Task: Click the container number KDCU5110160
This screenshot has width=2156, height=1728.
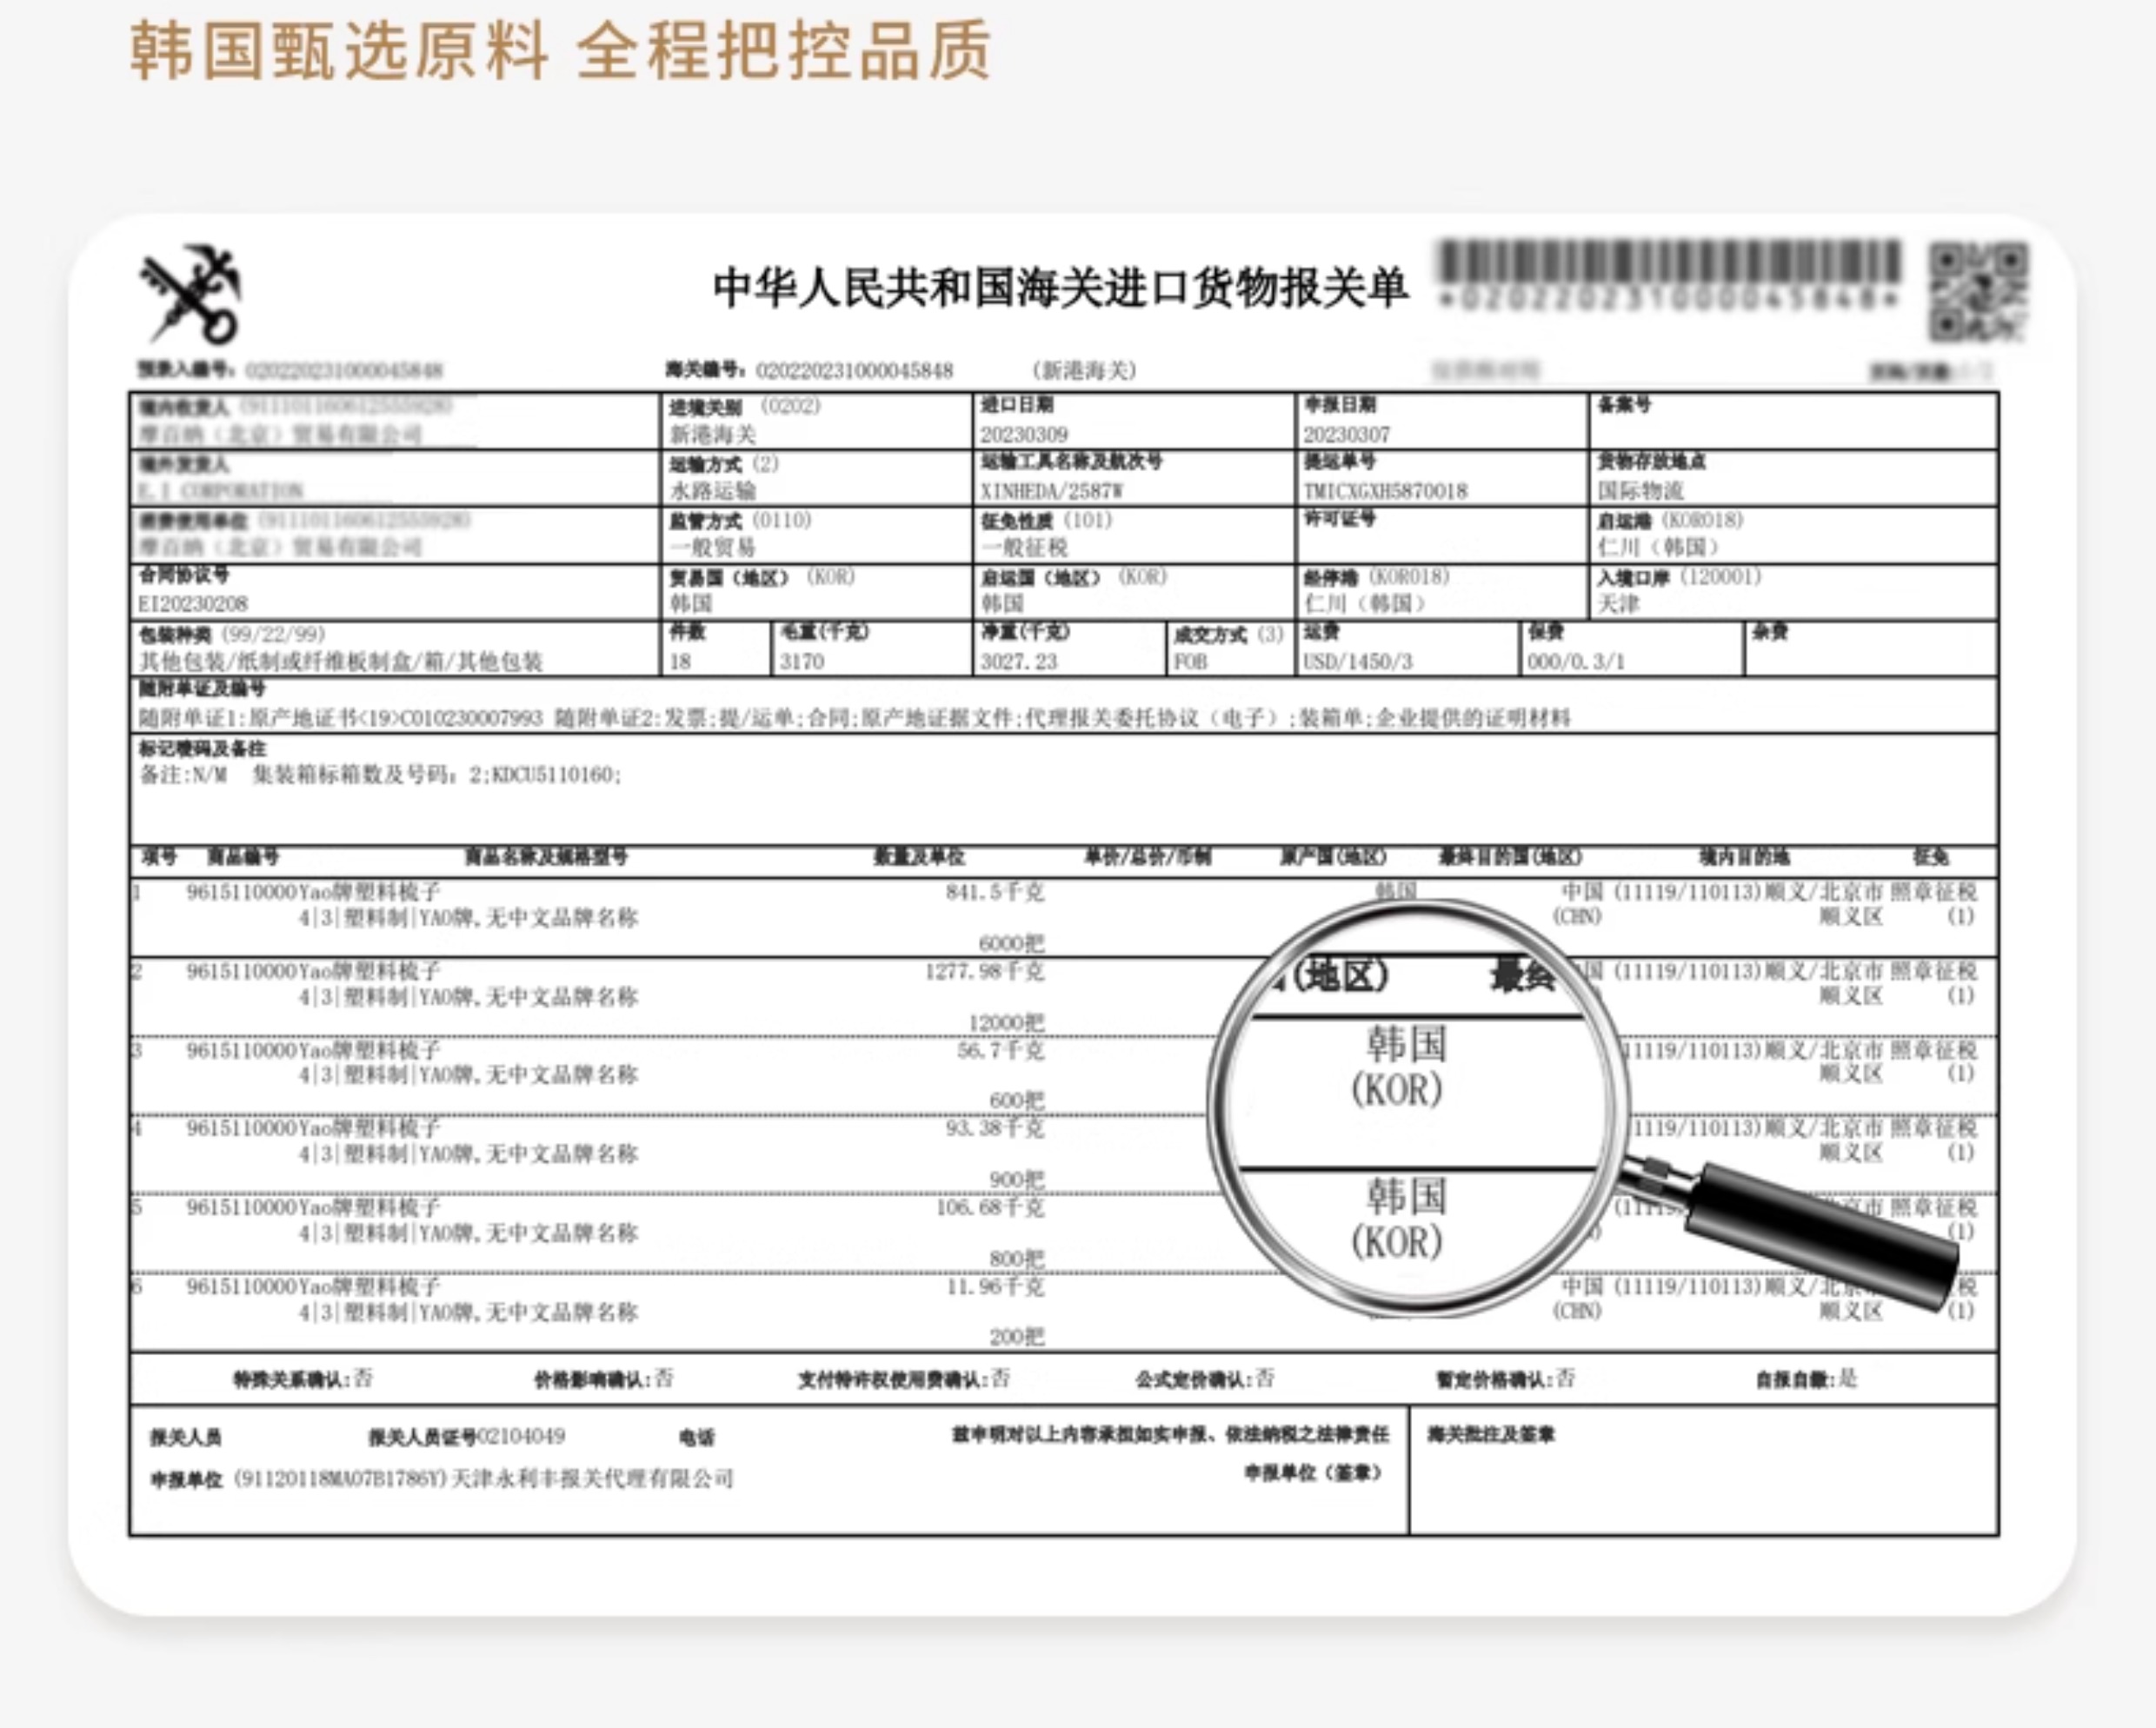Action: [x=555, y=775]
